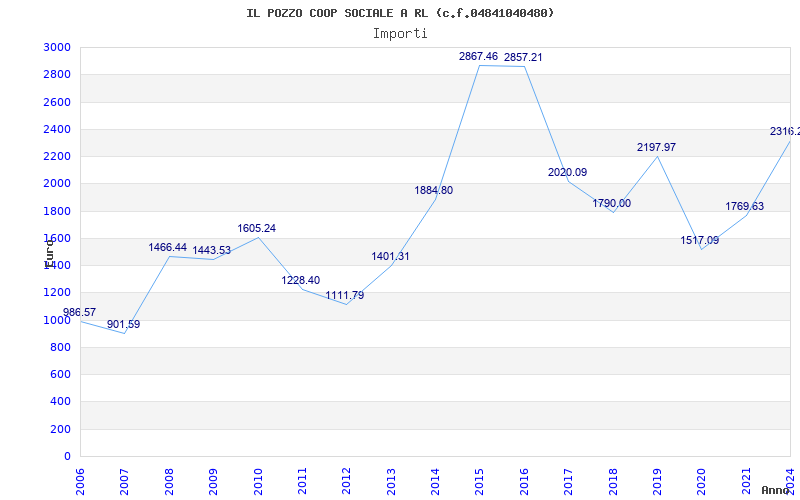
Task: Select data label 1790.00
Action: 611,204
